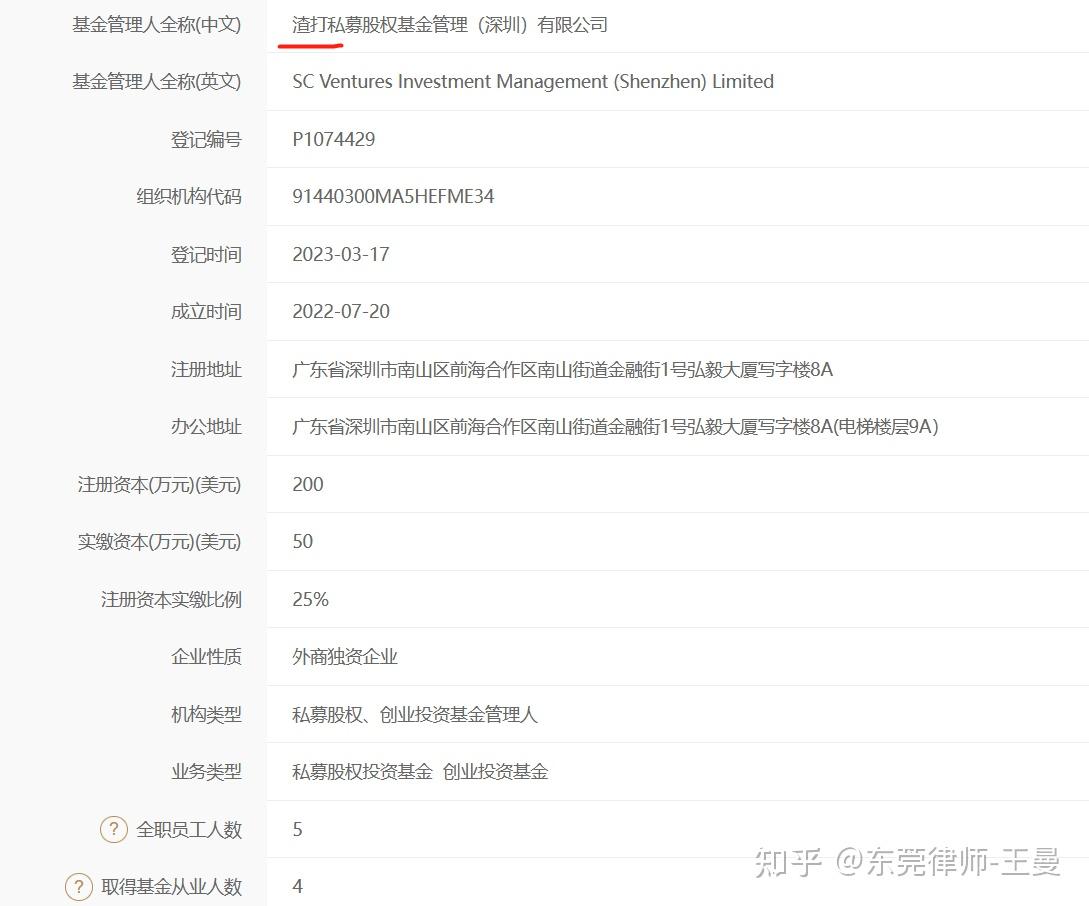This screenshot has height=906, width=1089.
Task: Click business type 私募股权投资基金
Action: tap(363, 771)
